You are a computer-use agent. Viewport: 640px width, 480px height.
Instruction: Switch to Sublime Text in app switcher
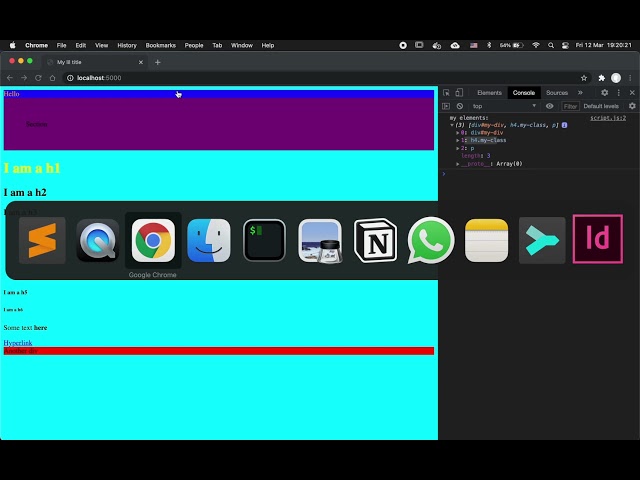42,241
